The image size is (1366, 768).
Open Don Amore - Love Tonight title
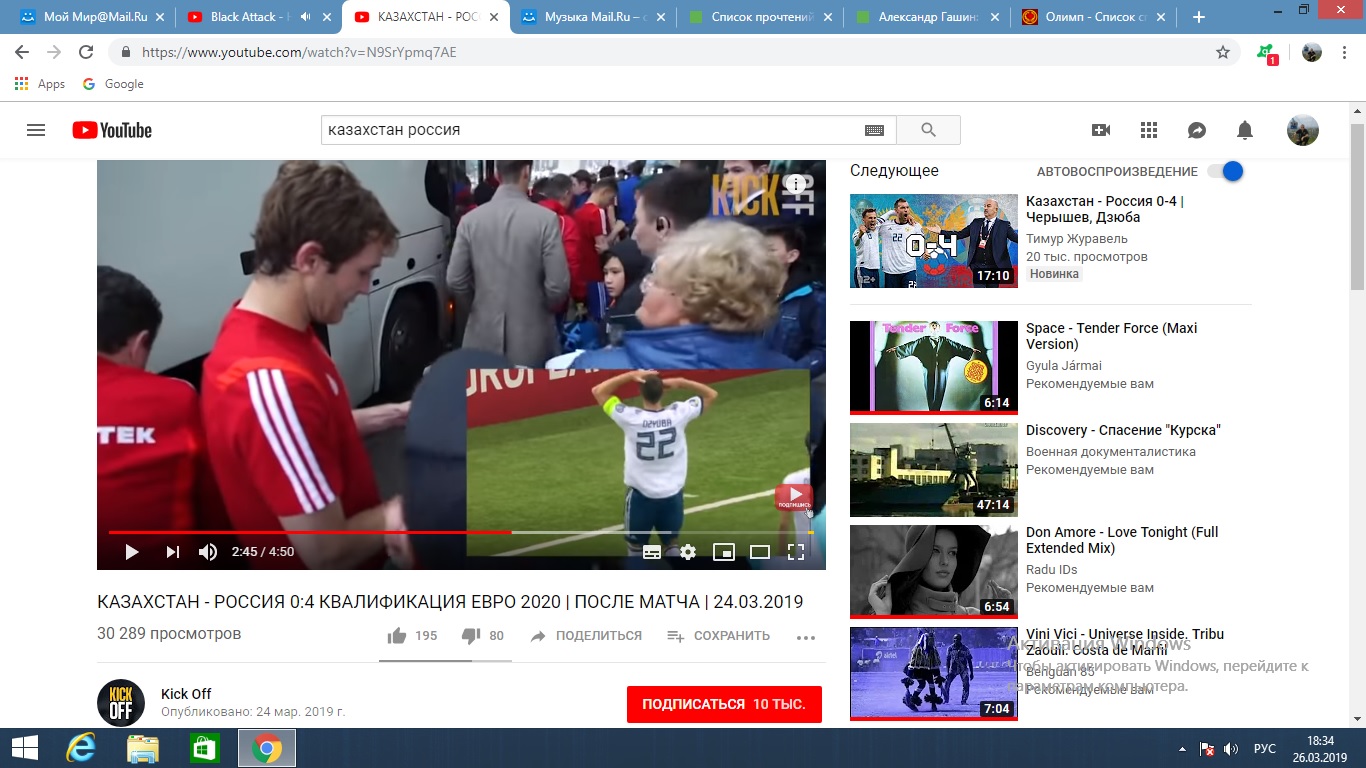[x=1122, y=540]
